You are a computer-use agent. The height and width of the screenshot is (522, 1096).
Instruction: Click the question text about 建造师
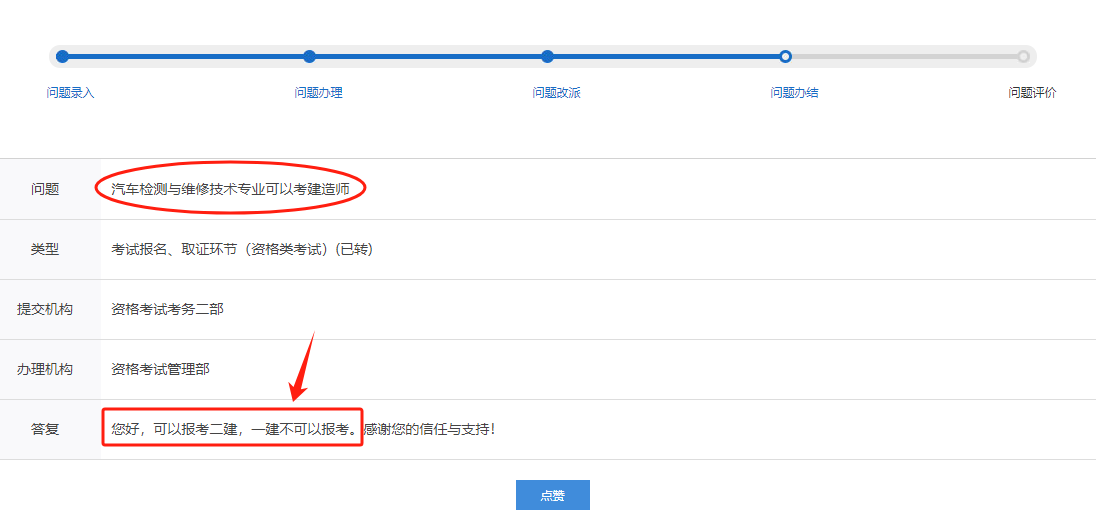click(230, 189)
